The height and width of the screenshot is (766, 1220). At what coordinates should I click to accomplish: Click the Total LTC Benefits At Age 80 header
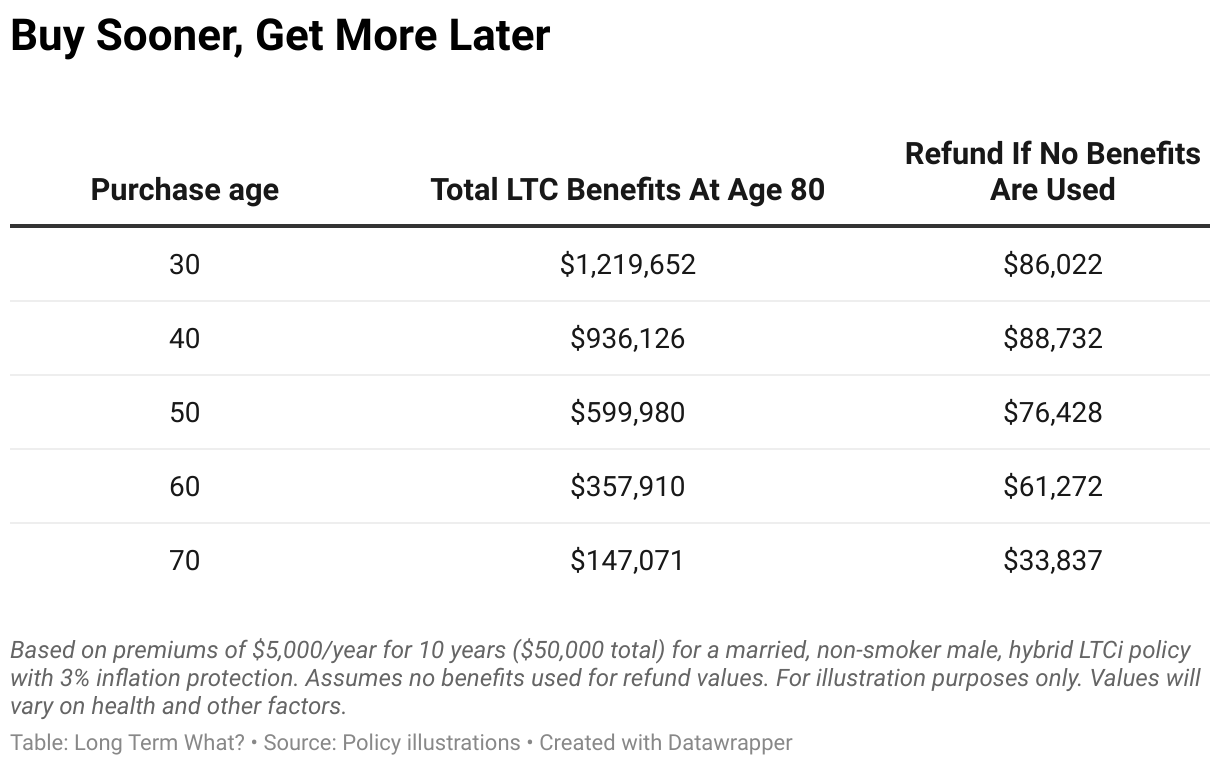(x=627, y=189)
